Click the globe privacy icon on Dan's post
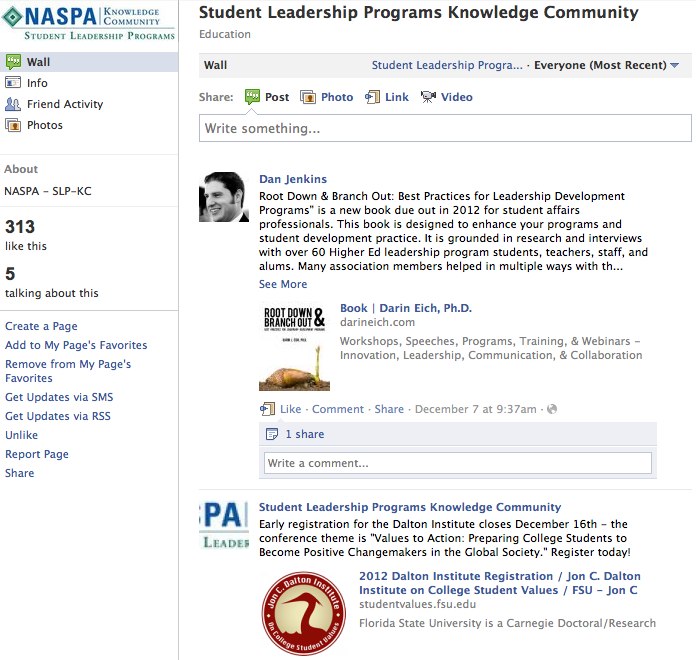696x660 pixels. tap(552, 409)
